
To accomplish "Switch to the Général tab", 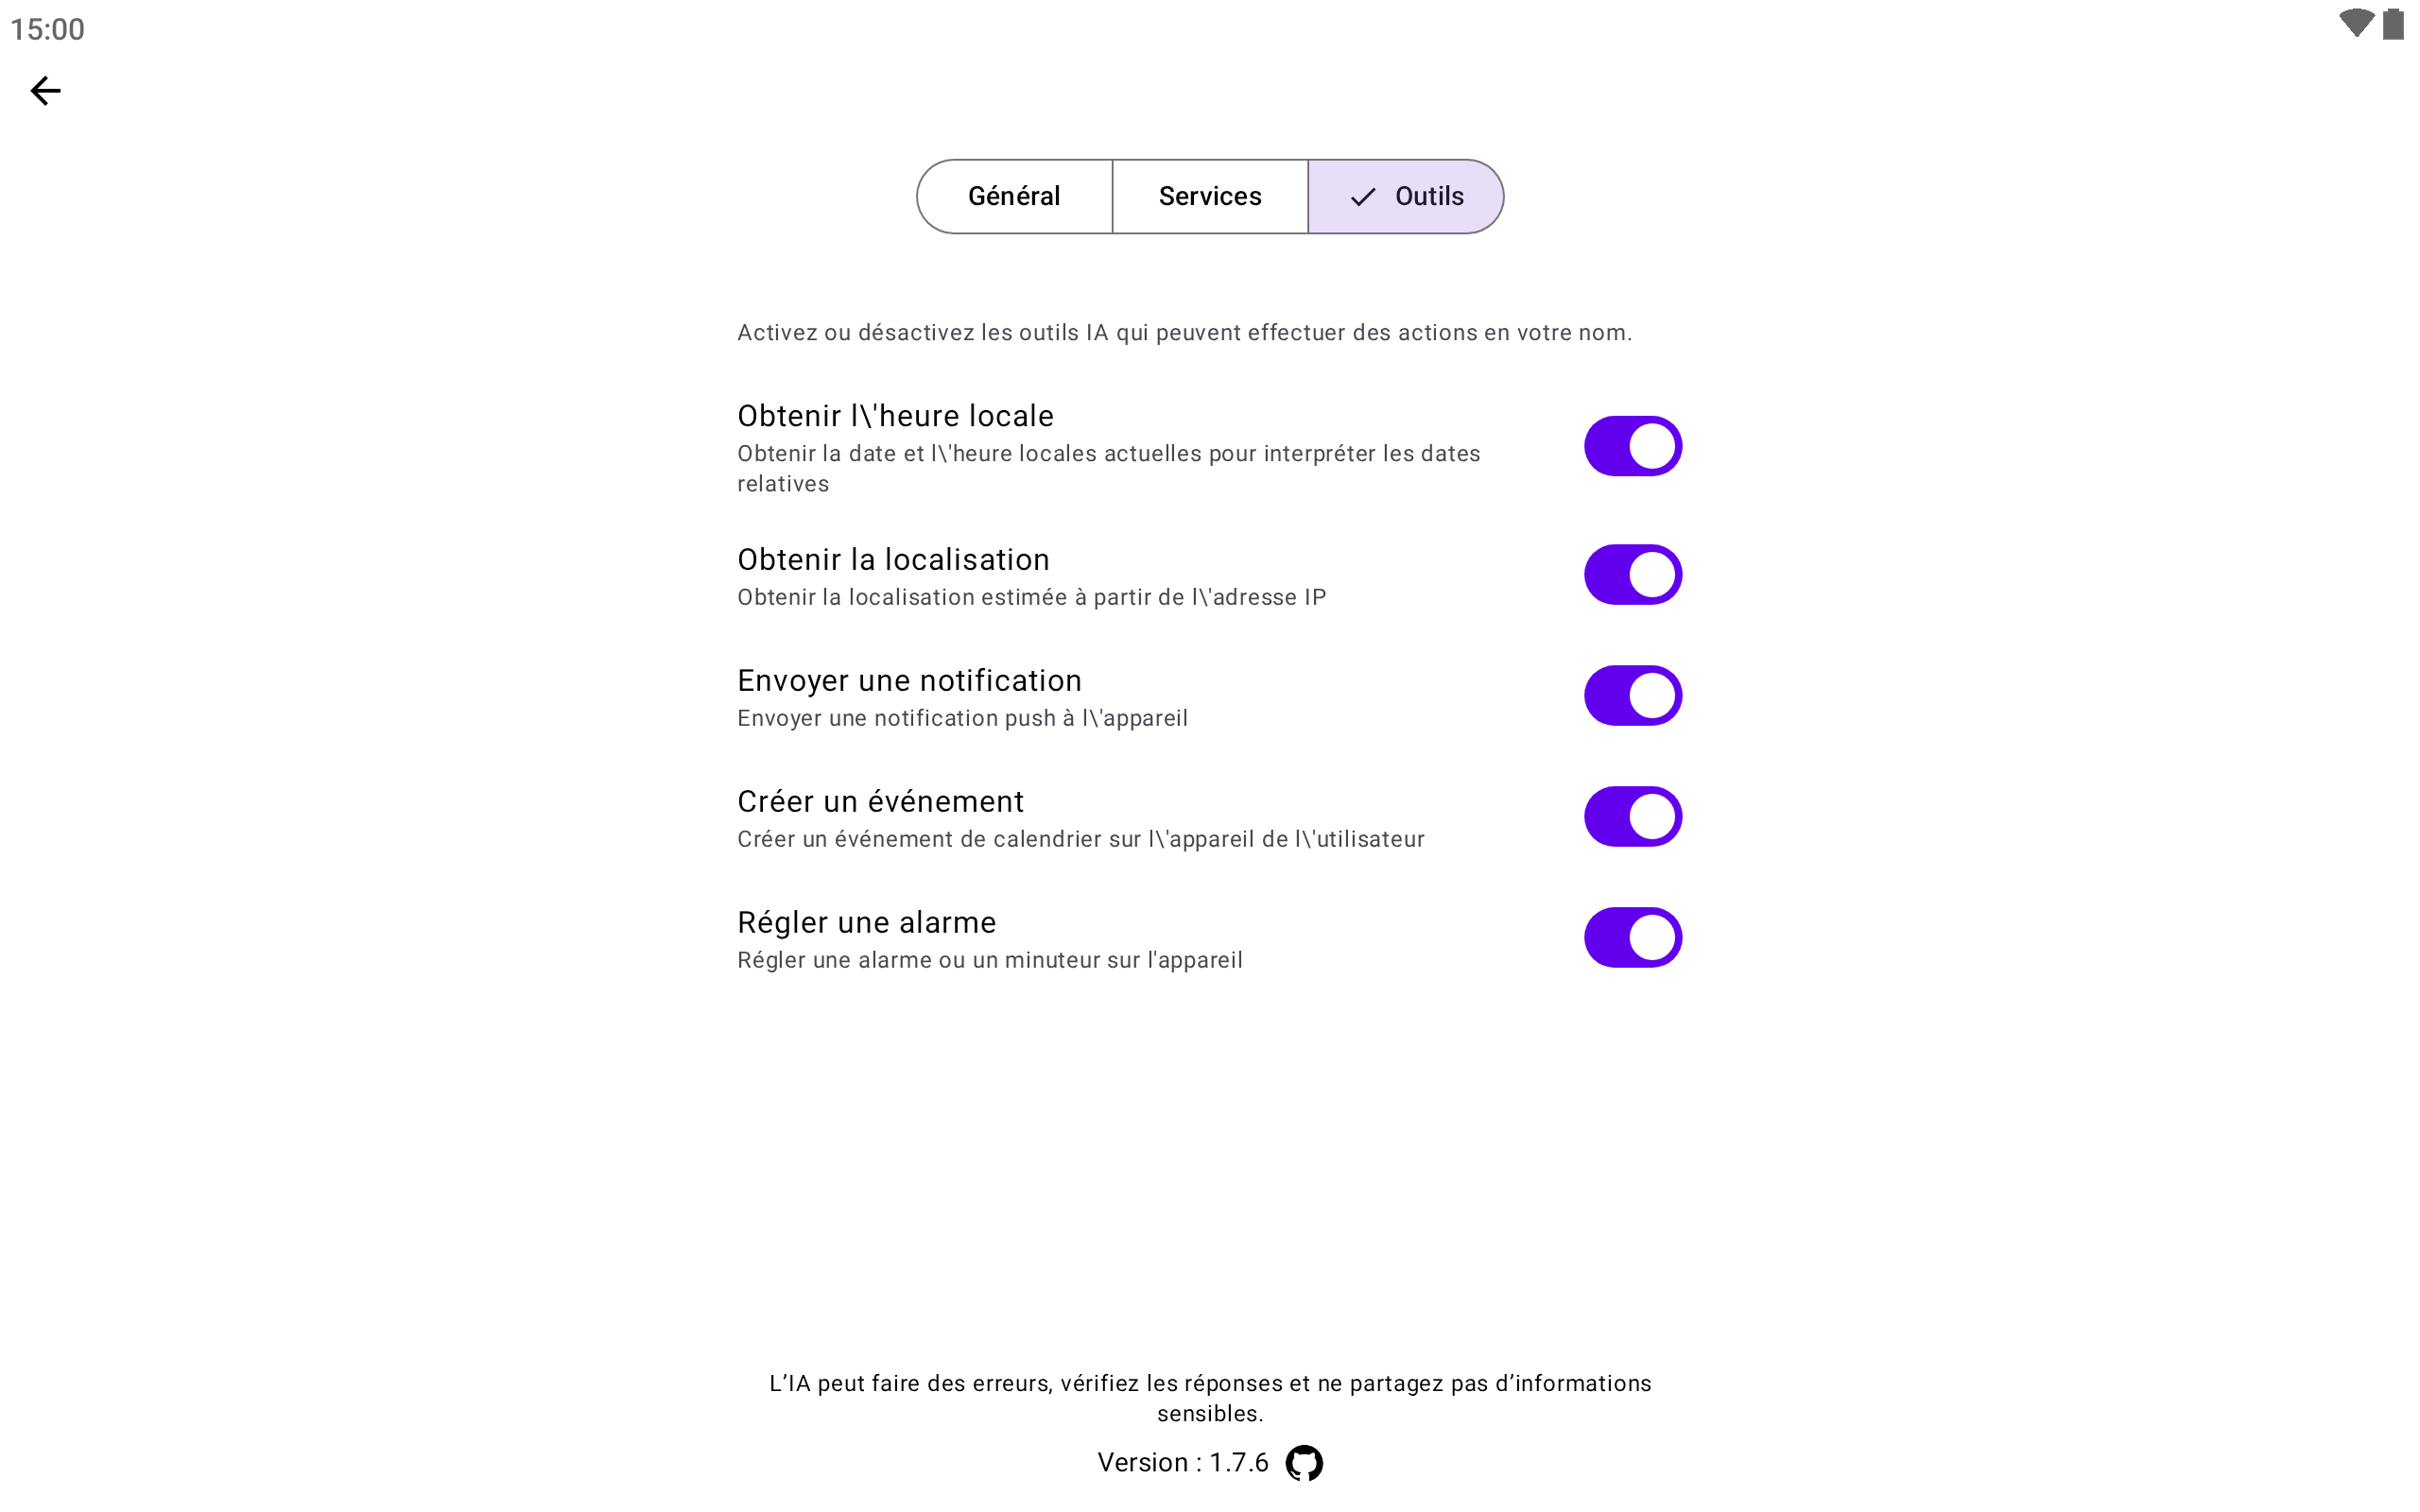I will point(1014,197).
